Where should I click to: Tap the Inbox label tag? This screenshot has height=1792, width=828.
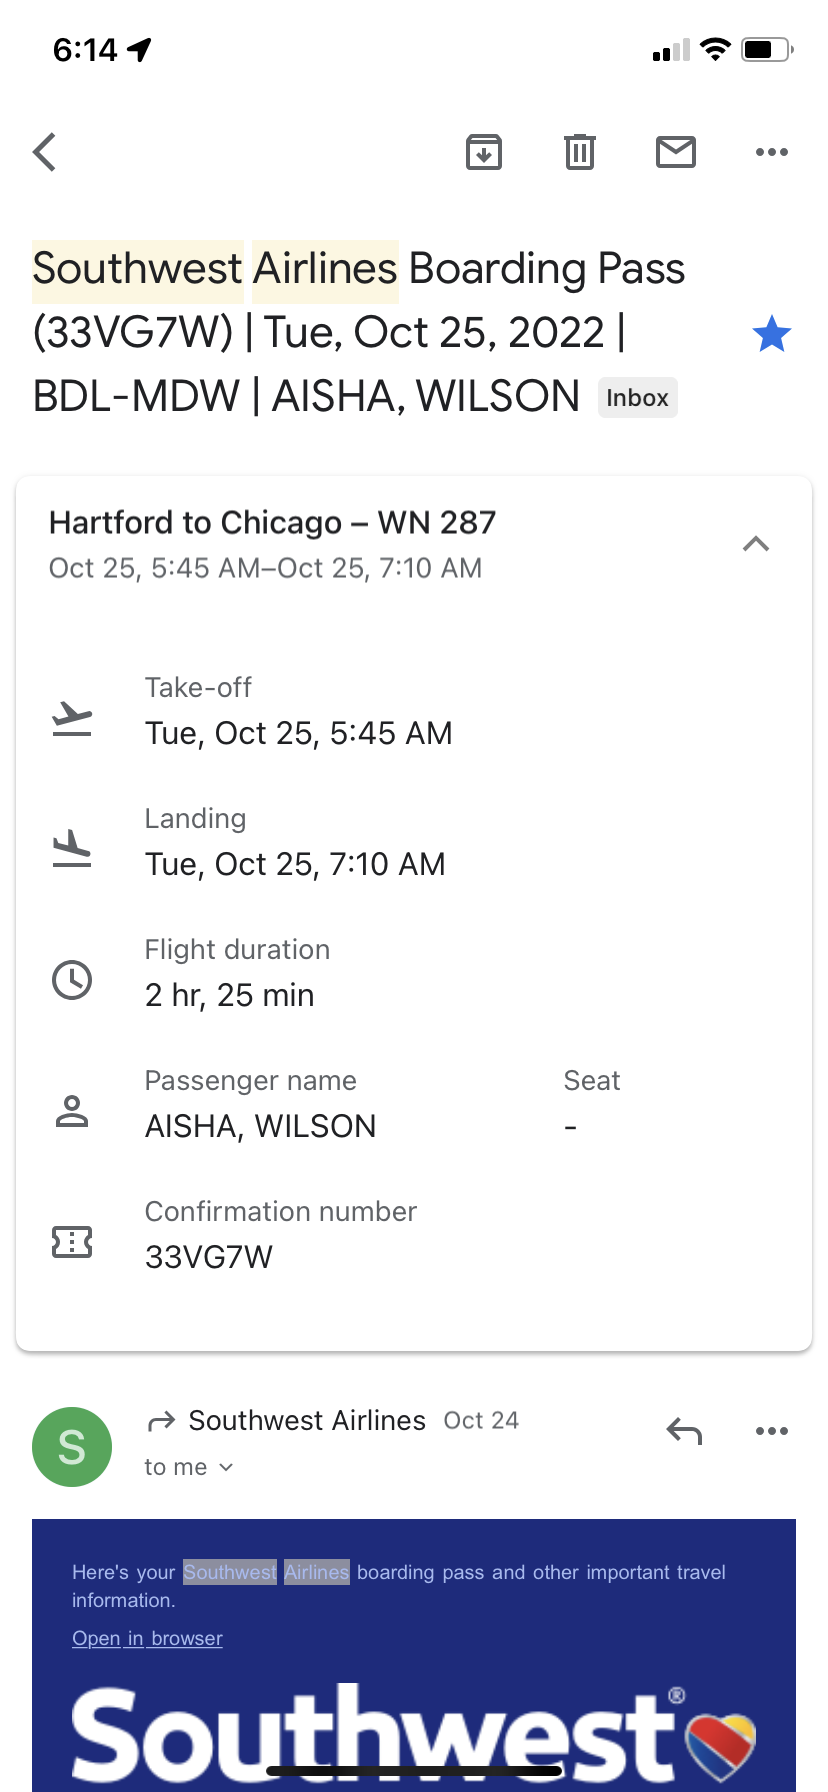tap(637, 398)
